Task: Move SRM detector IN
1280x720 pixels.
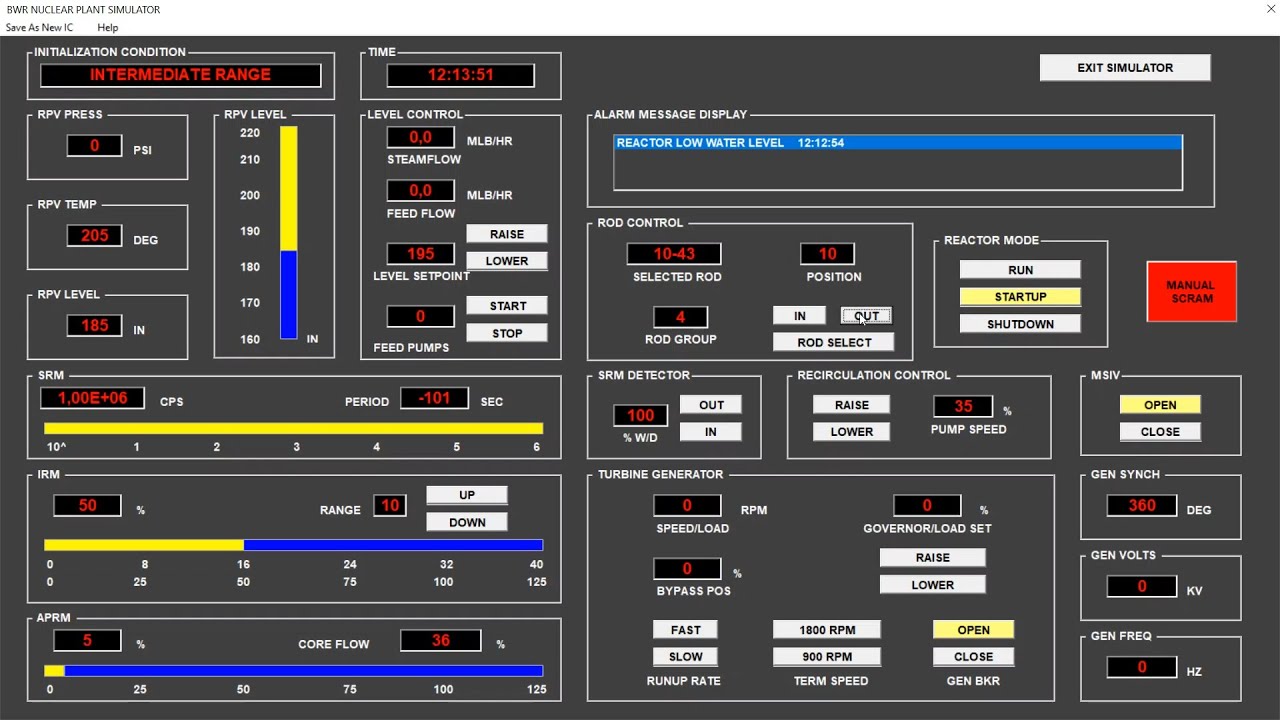Action: 711,432
